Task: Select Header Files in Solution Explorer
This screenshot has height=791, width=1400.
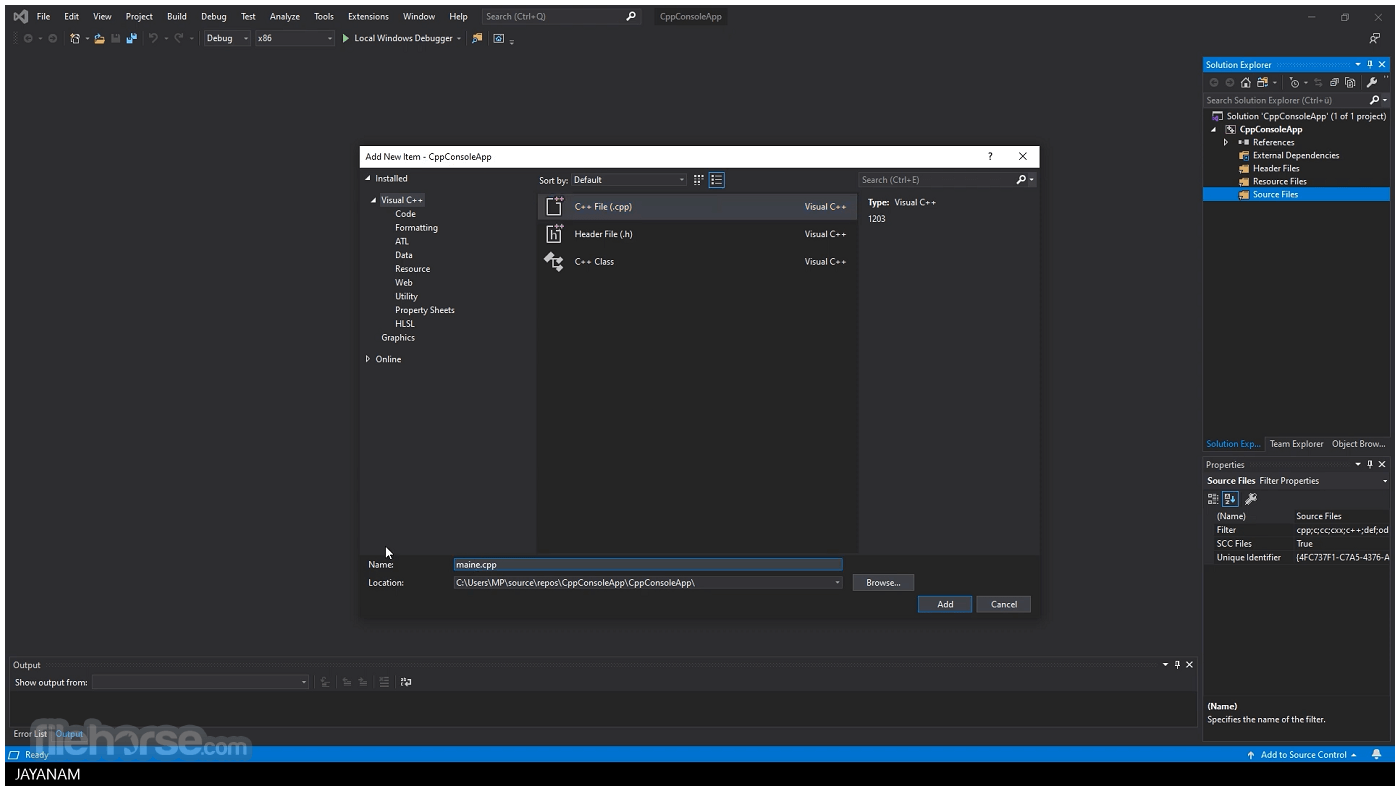Action: (x=1276, y=168)
